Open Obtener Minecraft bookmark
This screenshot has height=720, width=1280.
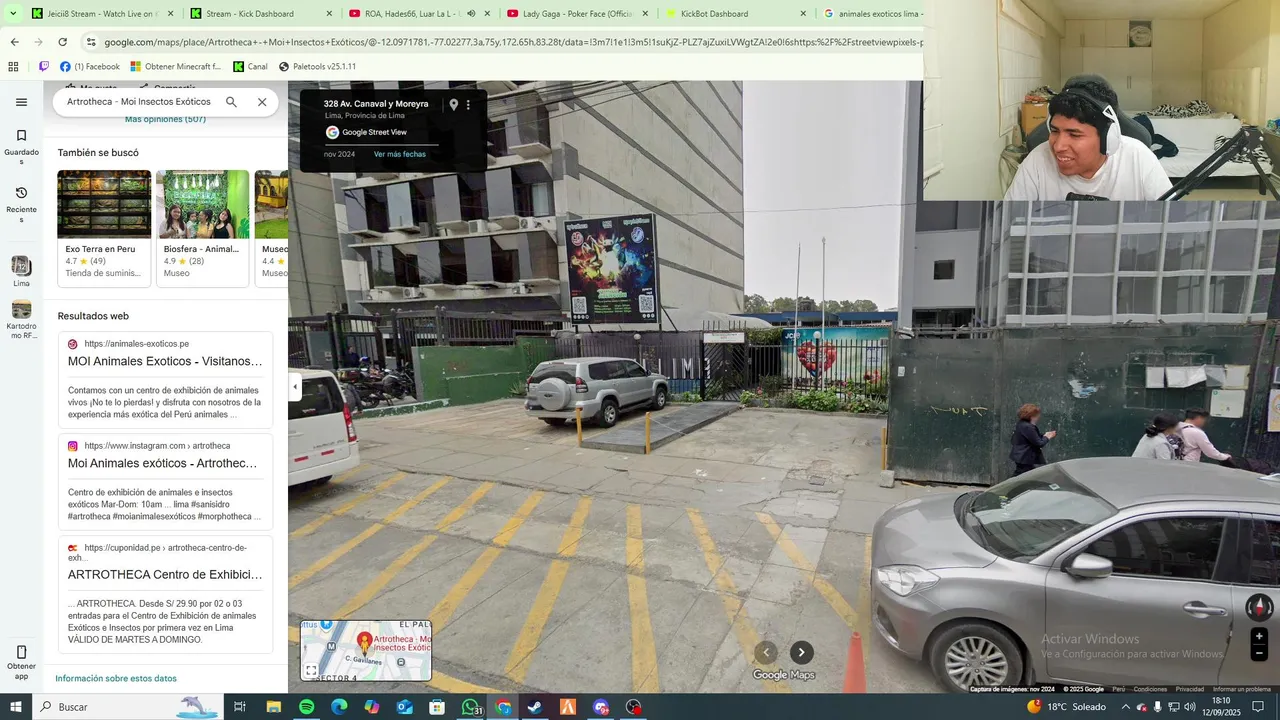point(176,67)
